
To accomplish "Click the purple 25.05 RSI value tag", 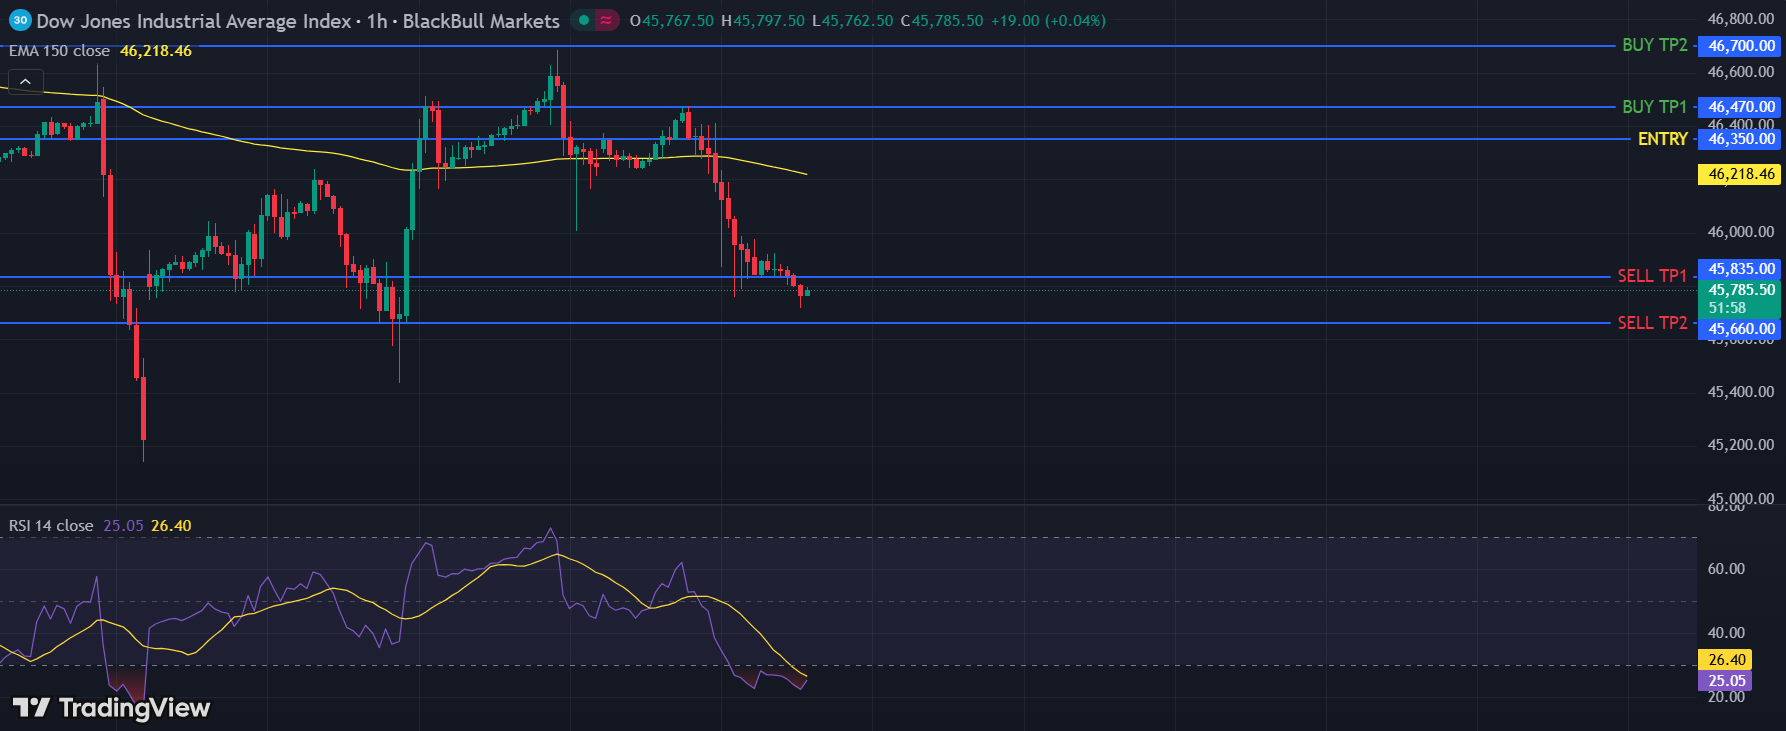I will 1726,681.
